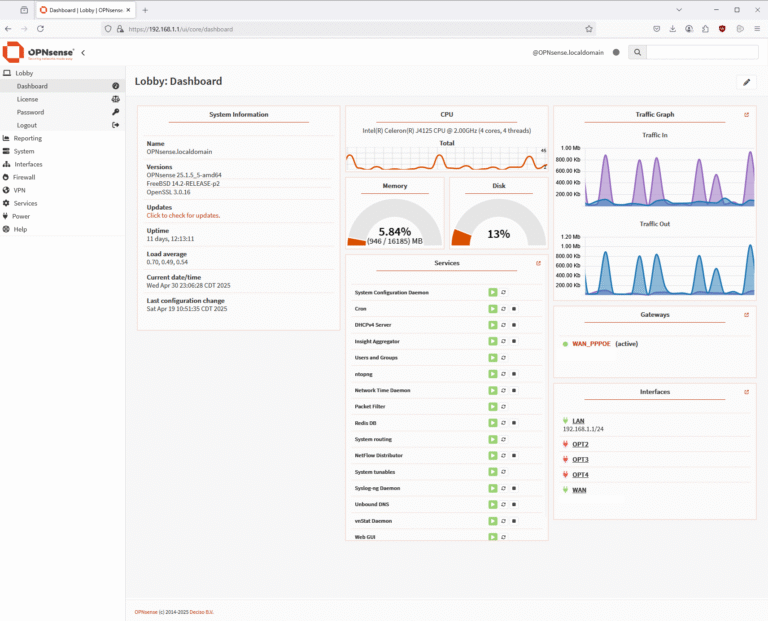Restart the Network Time Daemon
Screen dimensions: 768x621
point(504,390)
